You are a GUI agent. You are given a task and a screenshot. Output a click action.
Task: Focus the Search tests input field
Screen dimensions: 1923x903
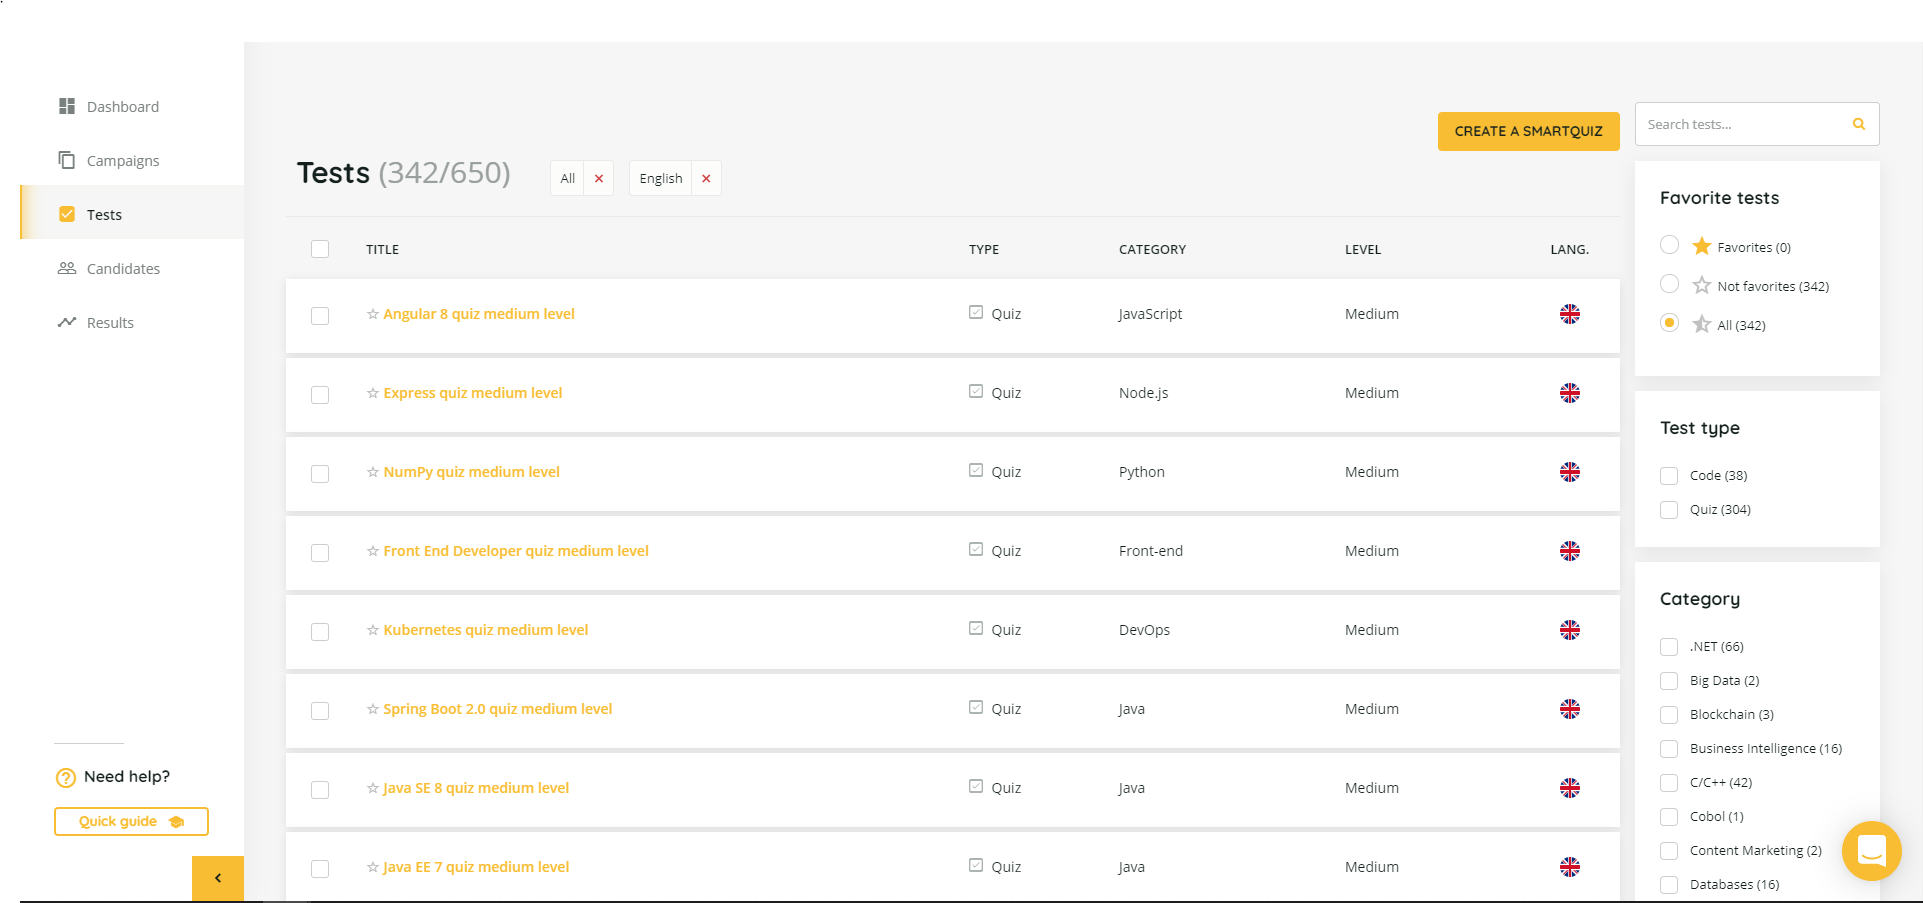(x=1740, y=124)
